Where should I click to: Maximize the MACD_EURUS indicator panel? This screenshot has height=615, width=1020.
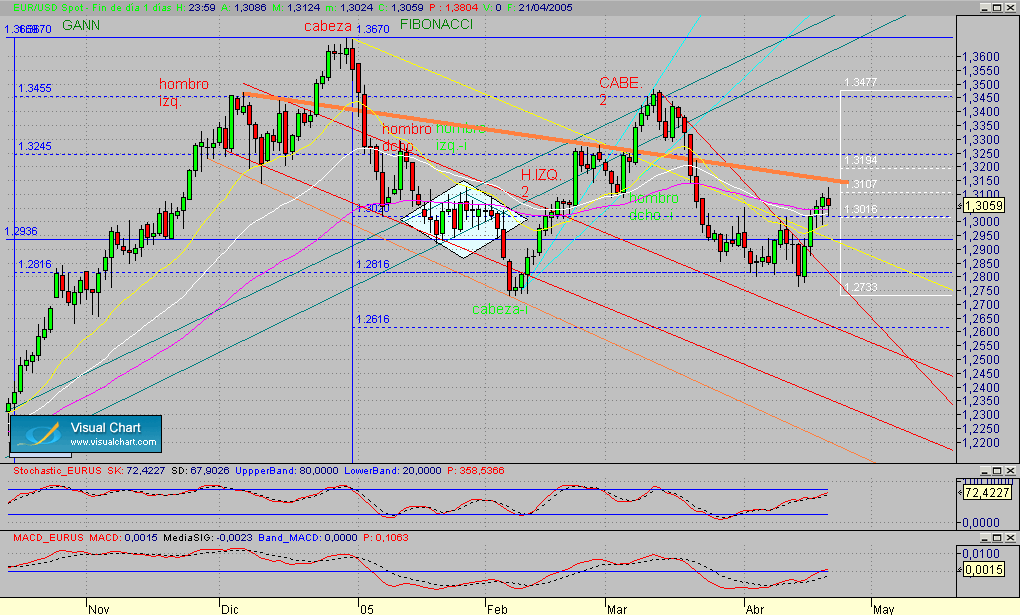click(x=997, y=538)
